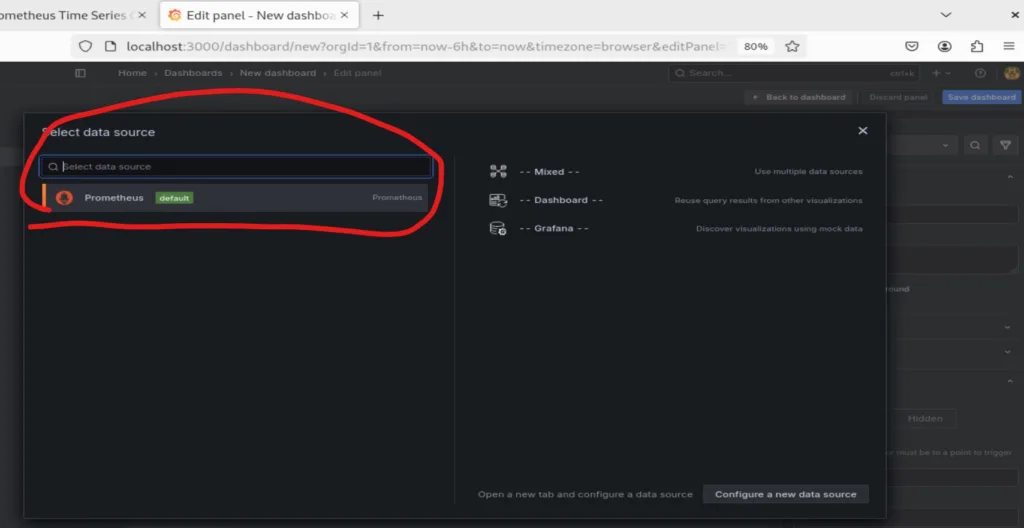Viewport: 1024px width, 528px height.
Task: Click the Prometheus flame logo icon
Action: [65, 198]
